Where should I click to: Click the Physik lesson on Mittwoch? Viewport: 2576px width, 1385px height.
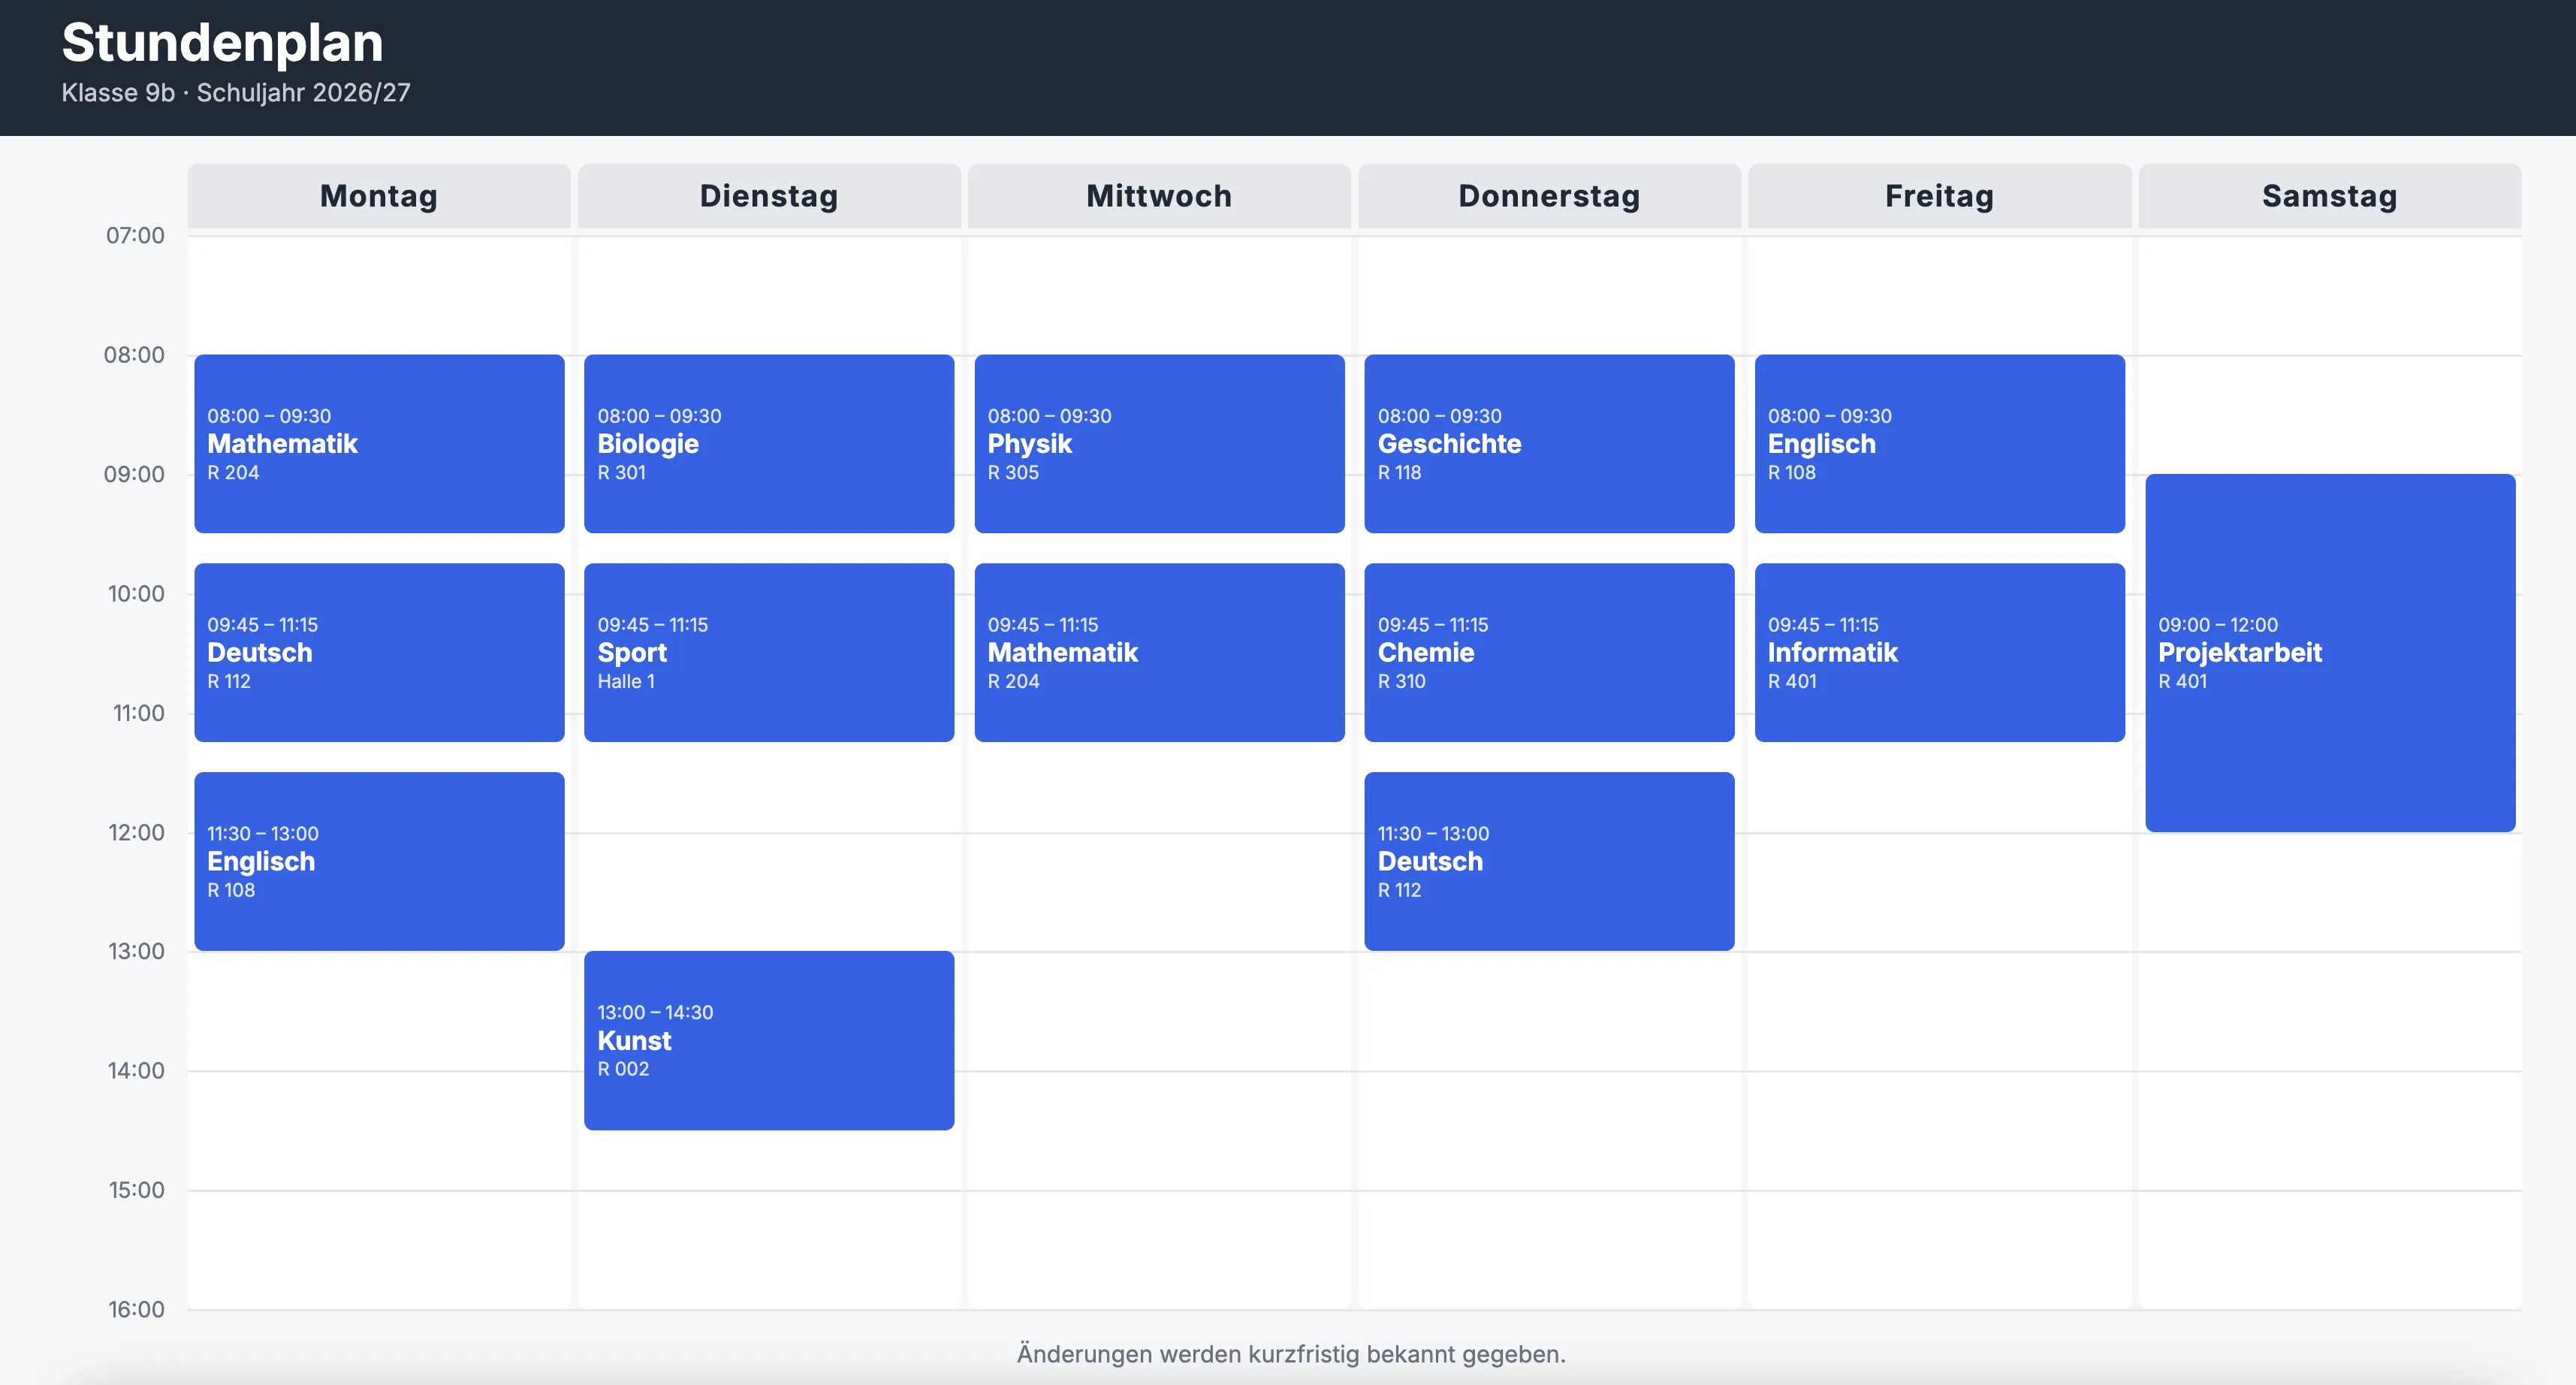coord(1159,443)
